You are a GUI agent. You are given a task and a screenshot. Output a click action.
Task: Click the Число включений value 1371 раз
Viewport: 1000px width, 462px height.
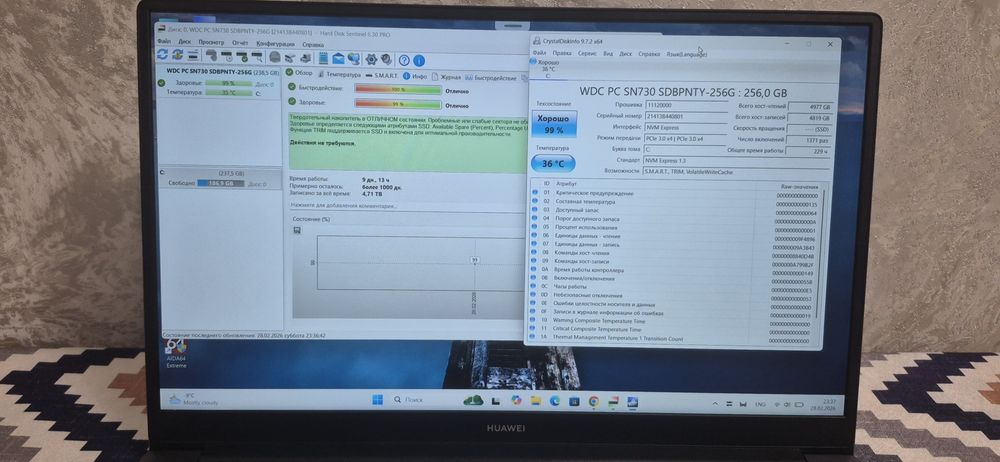click(810, 140)
